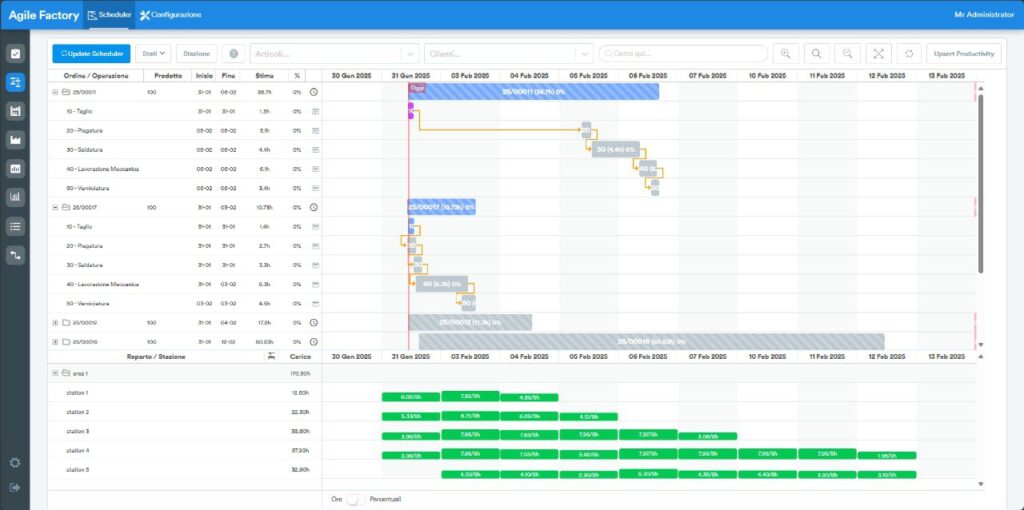Click the calendar icon on first 20 - Piegatura row
The height and width of the screenshot is (510, 1024).
(x=315, y=131)
